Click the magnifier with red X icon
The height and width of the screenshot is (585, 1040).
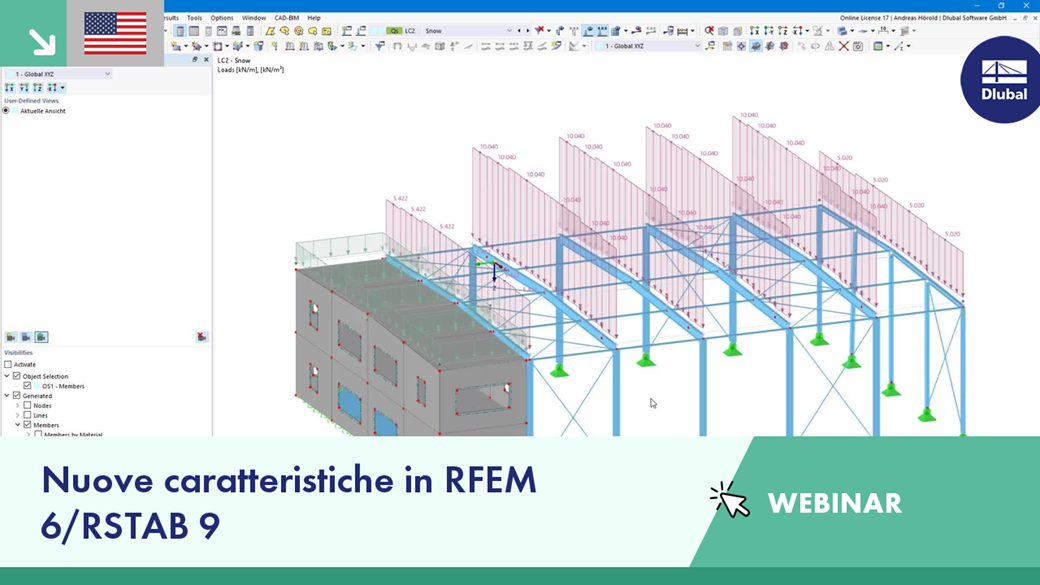(709, 31)
